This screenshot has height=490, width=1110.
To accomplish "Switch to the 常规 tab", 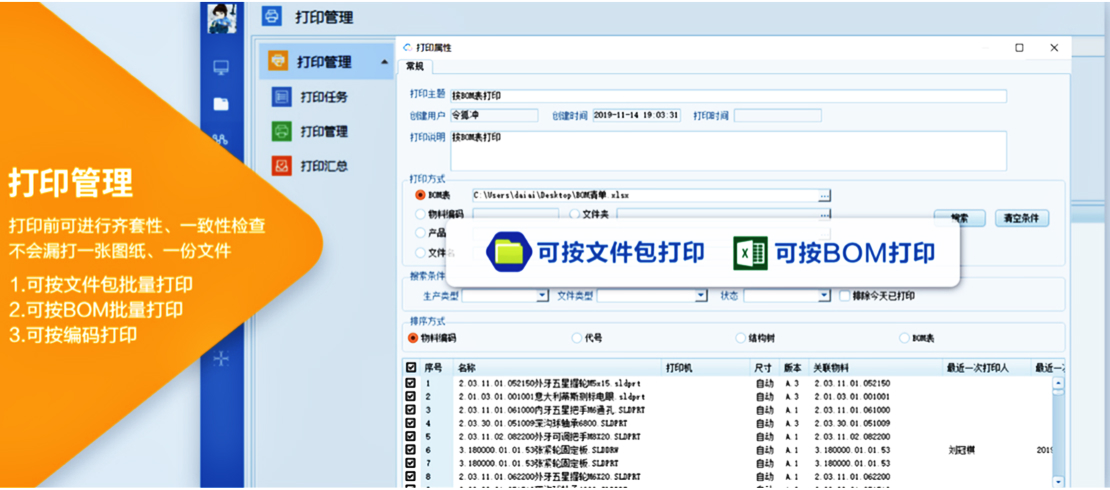I will [414, 67].
